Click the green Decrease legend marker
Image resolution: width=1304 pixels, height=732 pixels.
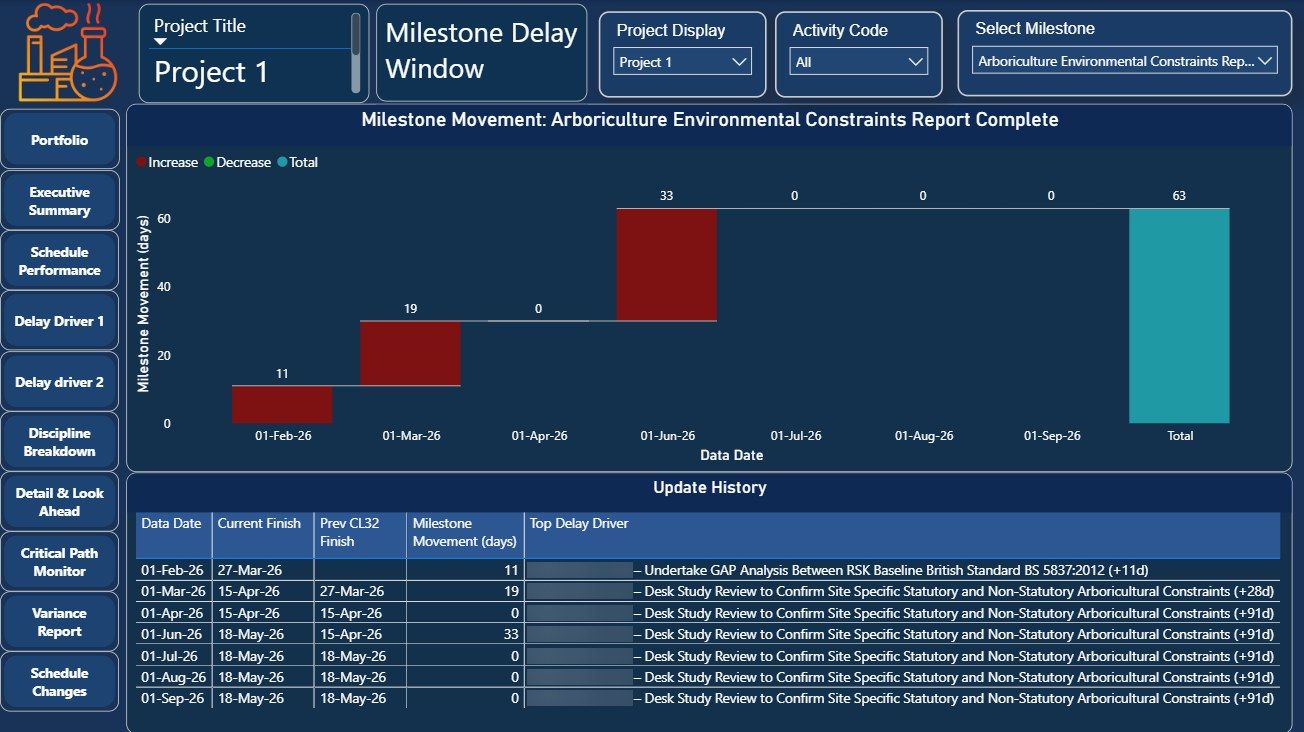[x=210, y=162]
